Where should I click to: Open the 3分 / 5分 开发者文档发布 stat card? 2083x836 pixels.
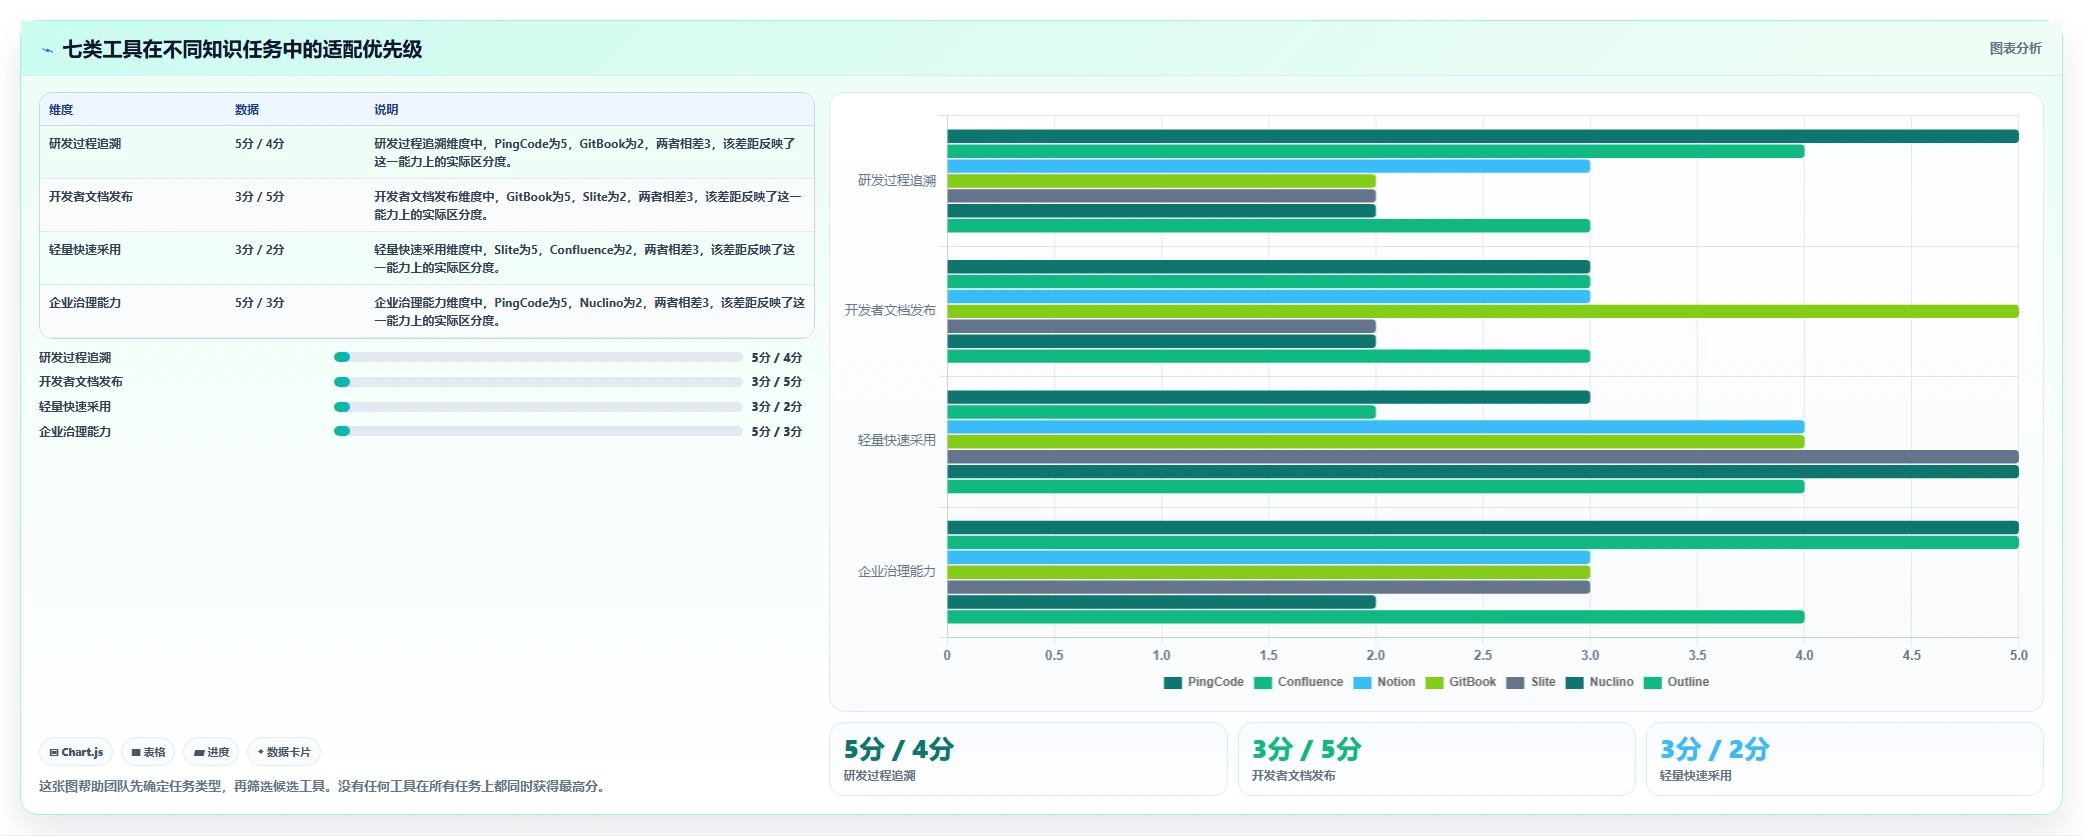coord(1436,759)
